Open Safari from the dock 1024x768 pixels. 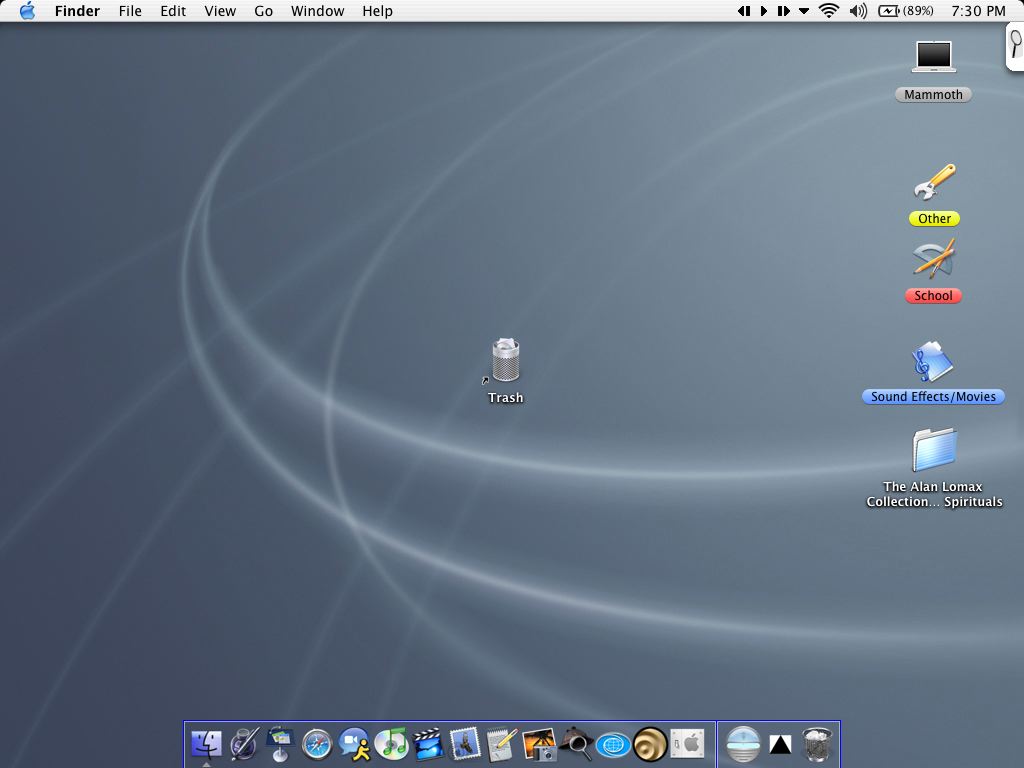[x=317, y=743]
